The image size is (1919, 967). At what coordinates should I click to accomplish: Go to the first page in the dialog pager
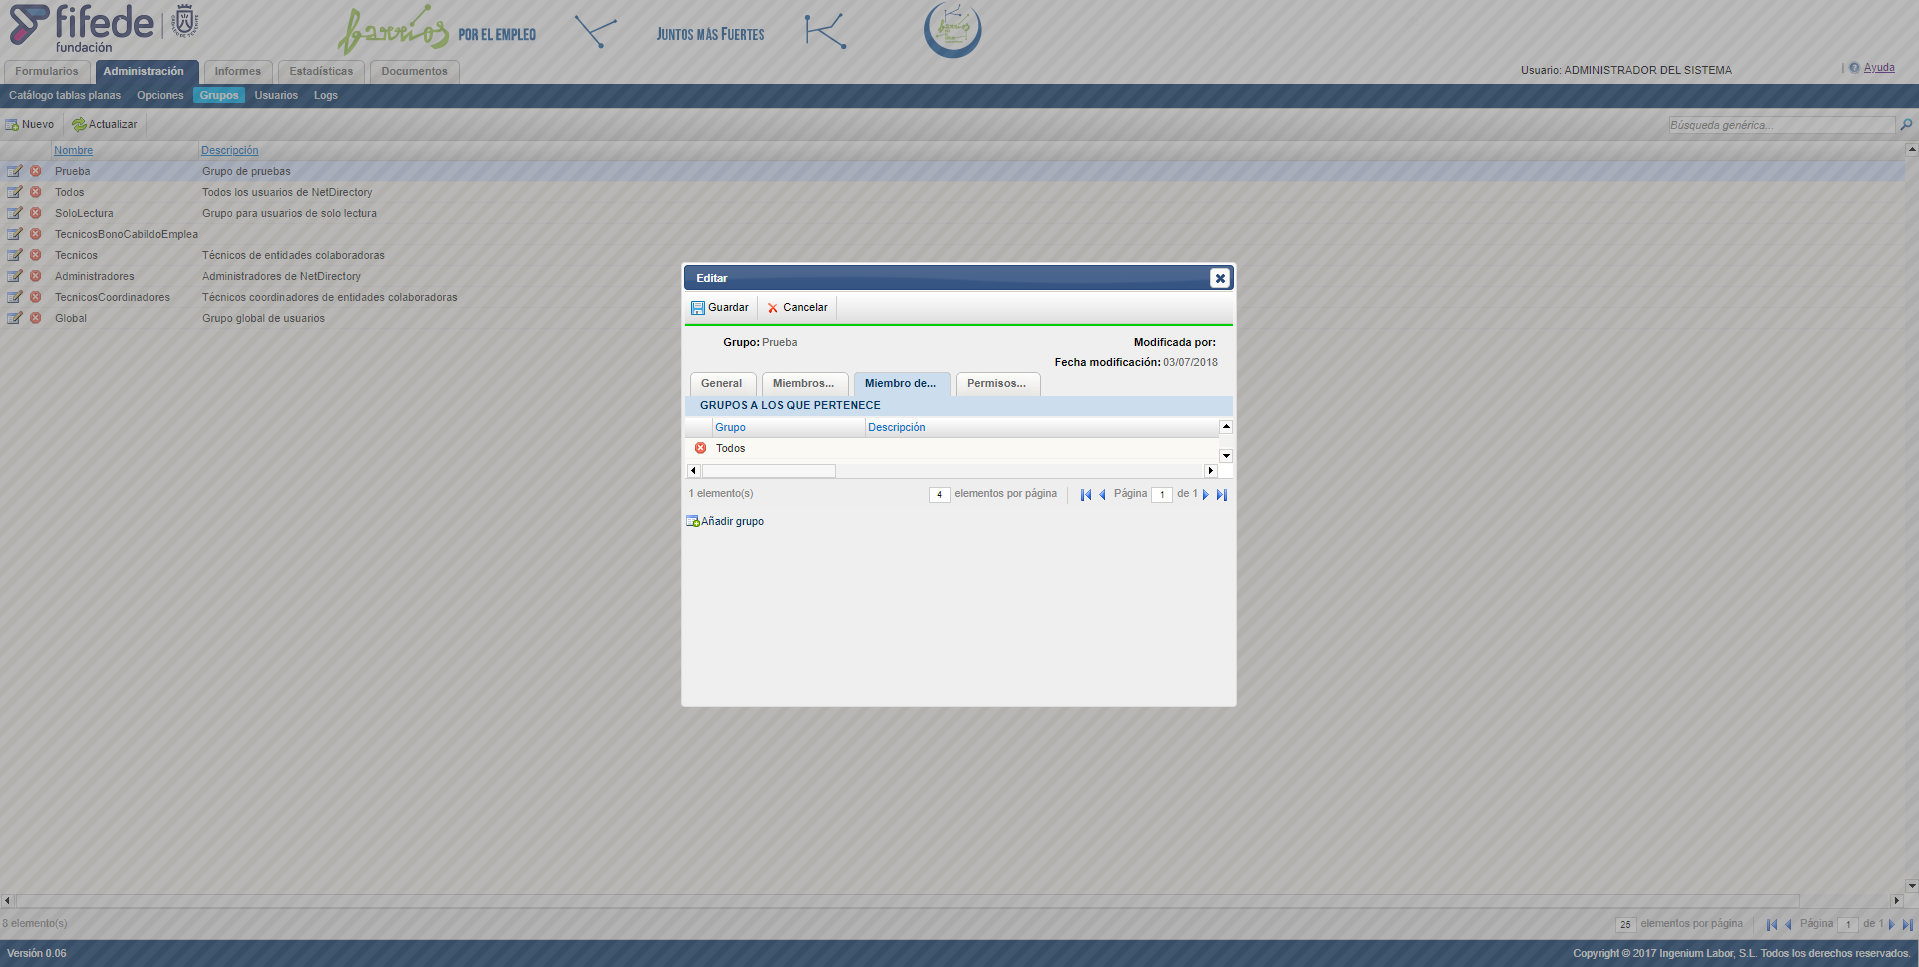click(x=1086, y=494)
